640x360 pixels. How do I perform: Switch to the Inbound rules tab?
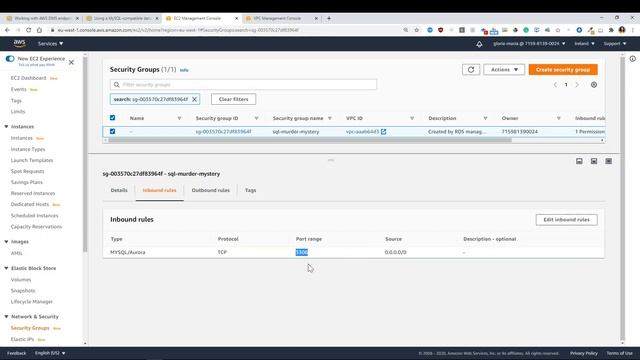pos(159,191)
